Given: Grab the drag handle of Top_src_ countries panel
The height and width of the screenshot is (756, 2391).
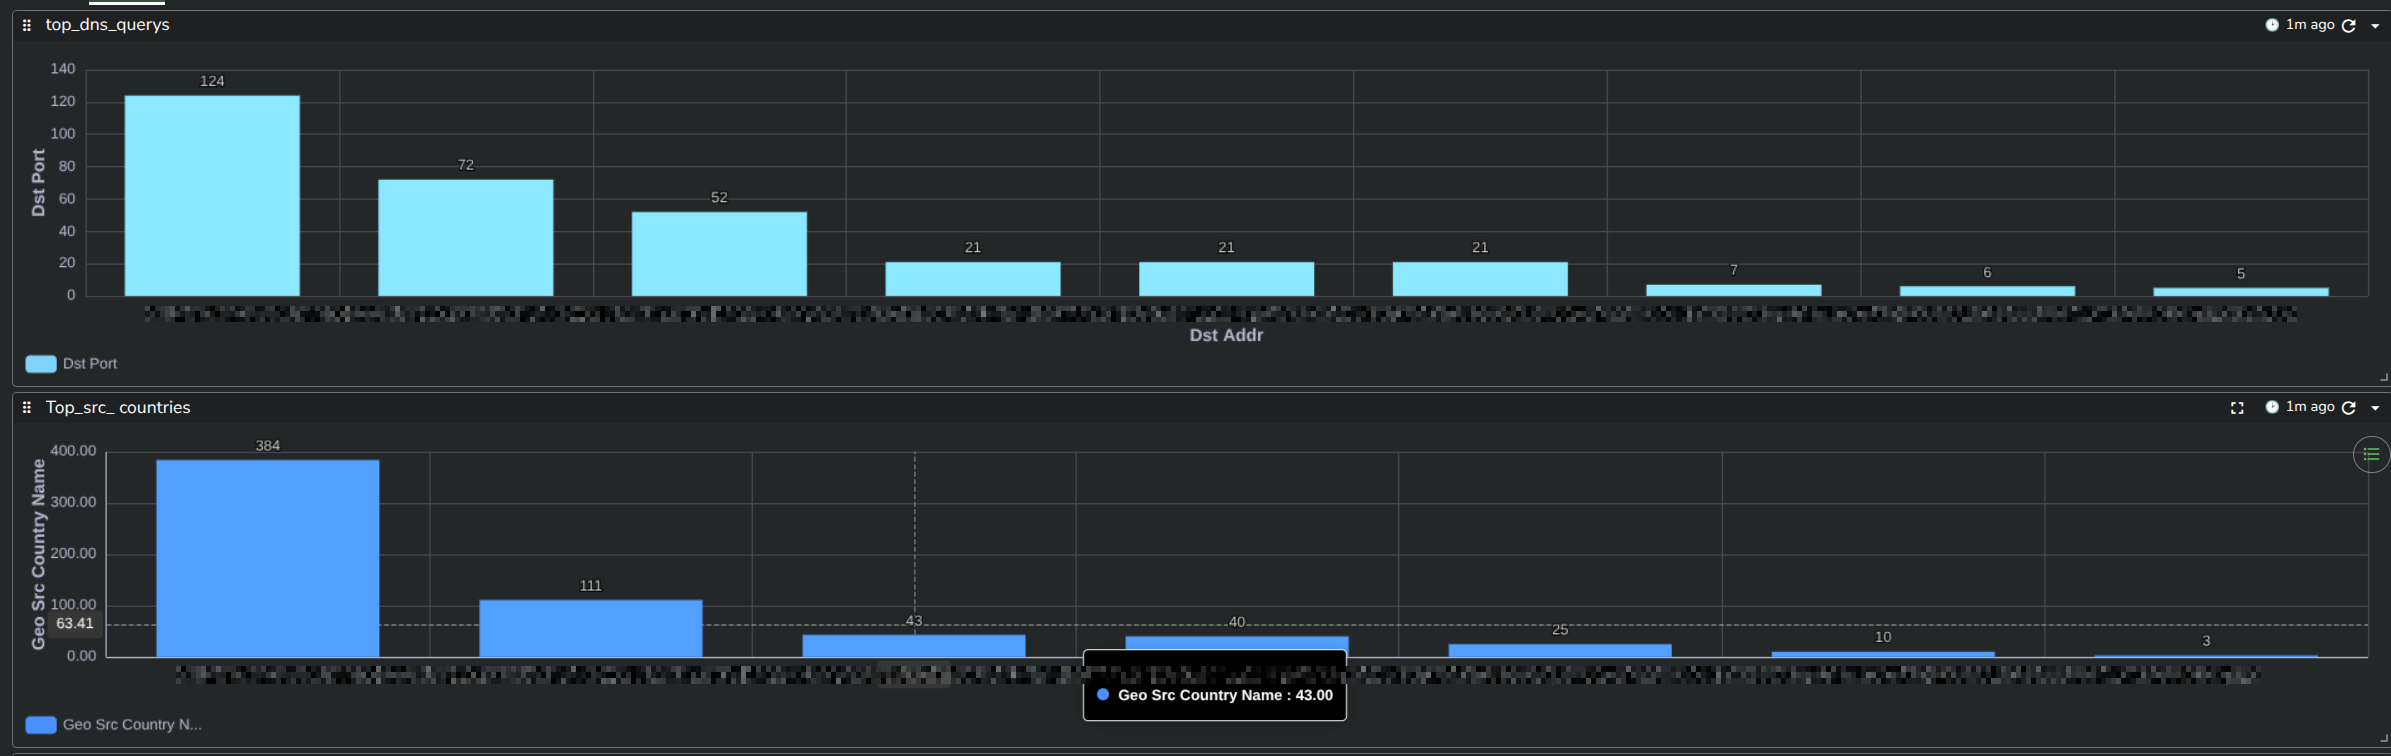Looking at the screenshot, I should tap(27, 408).
